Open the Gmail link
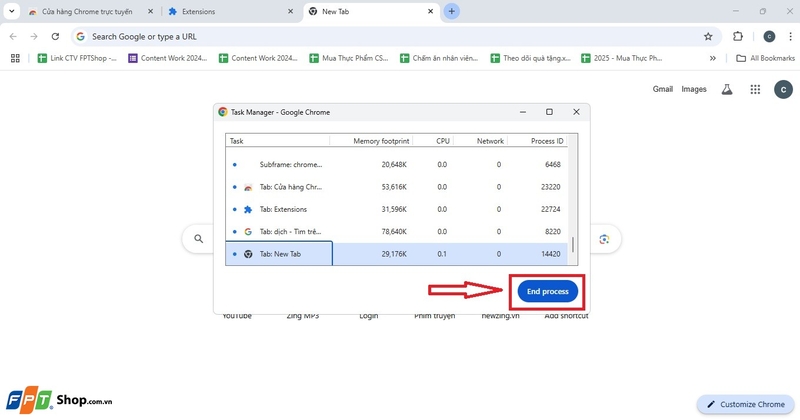 [663, 89]
